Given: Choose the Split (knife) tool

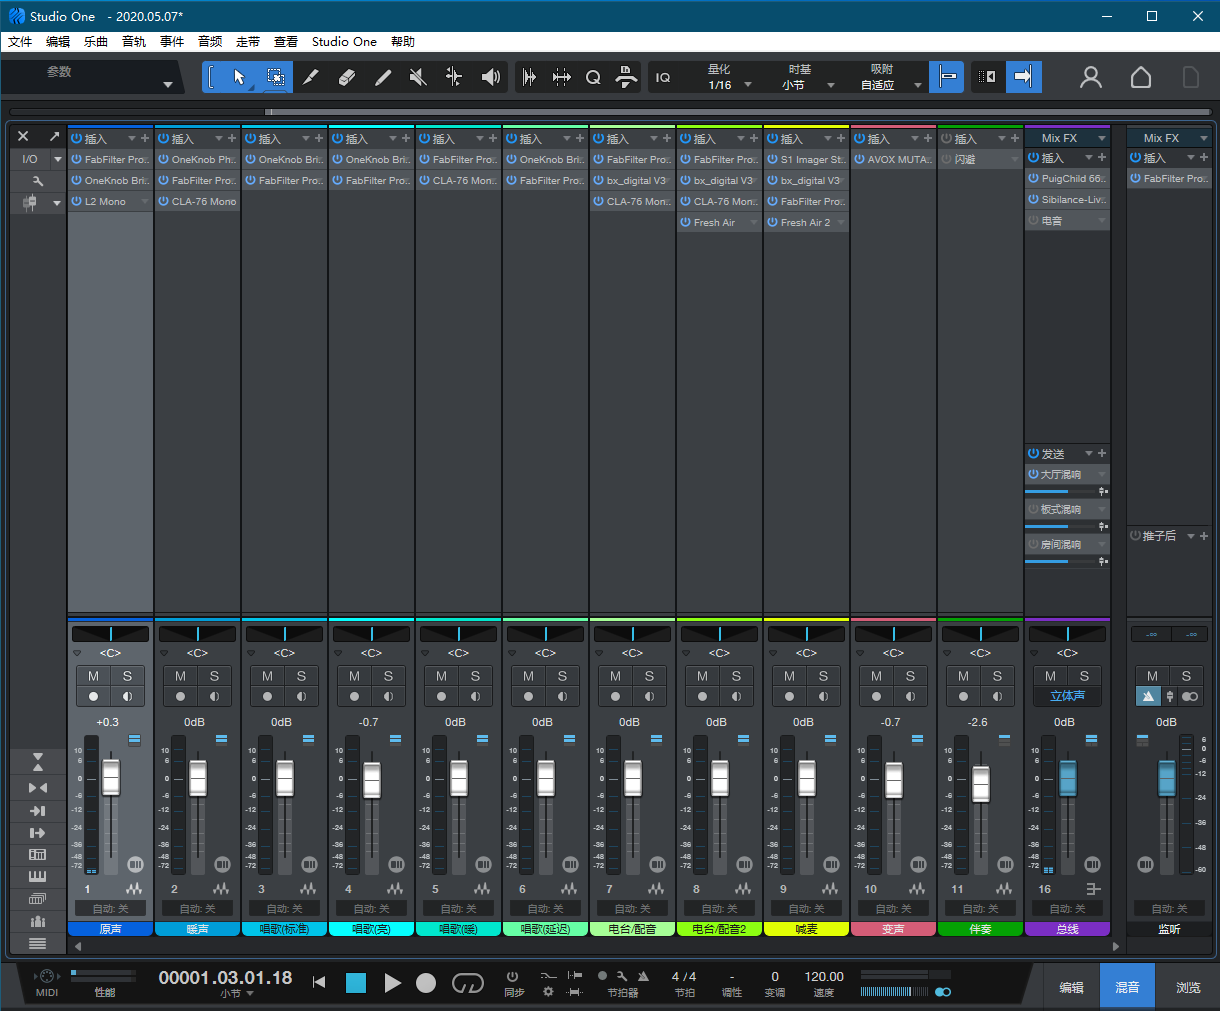Looking at the screenshot, I should coord(310,77).
